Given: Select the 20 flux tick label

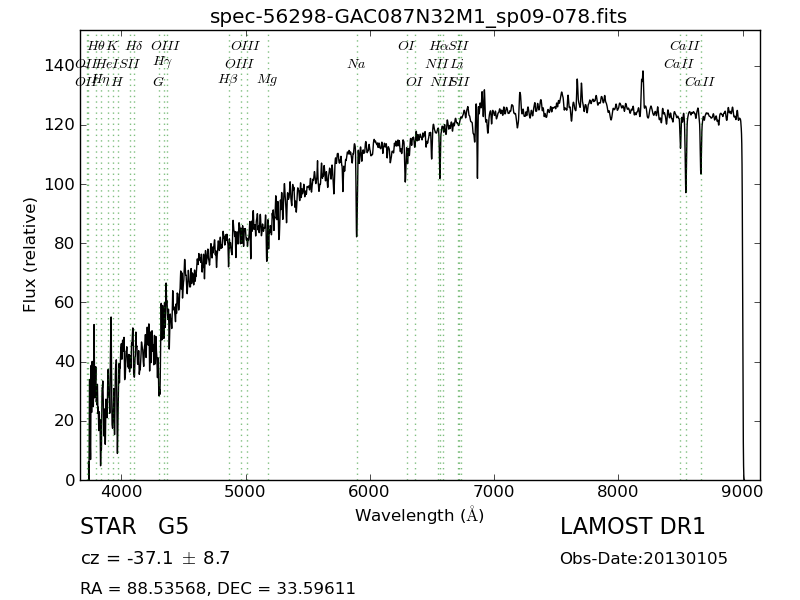Looking at the screenshot, I should click(x=65, y=421).
